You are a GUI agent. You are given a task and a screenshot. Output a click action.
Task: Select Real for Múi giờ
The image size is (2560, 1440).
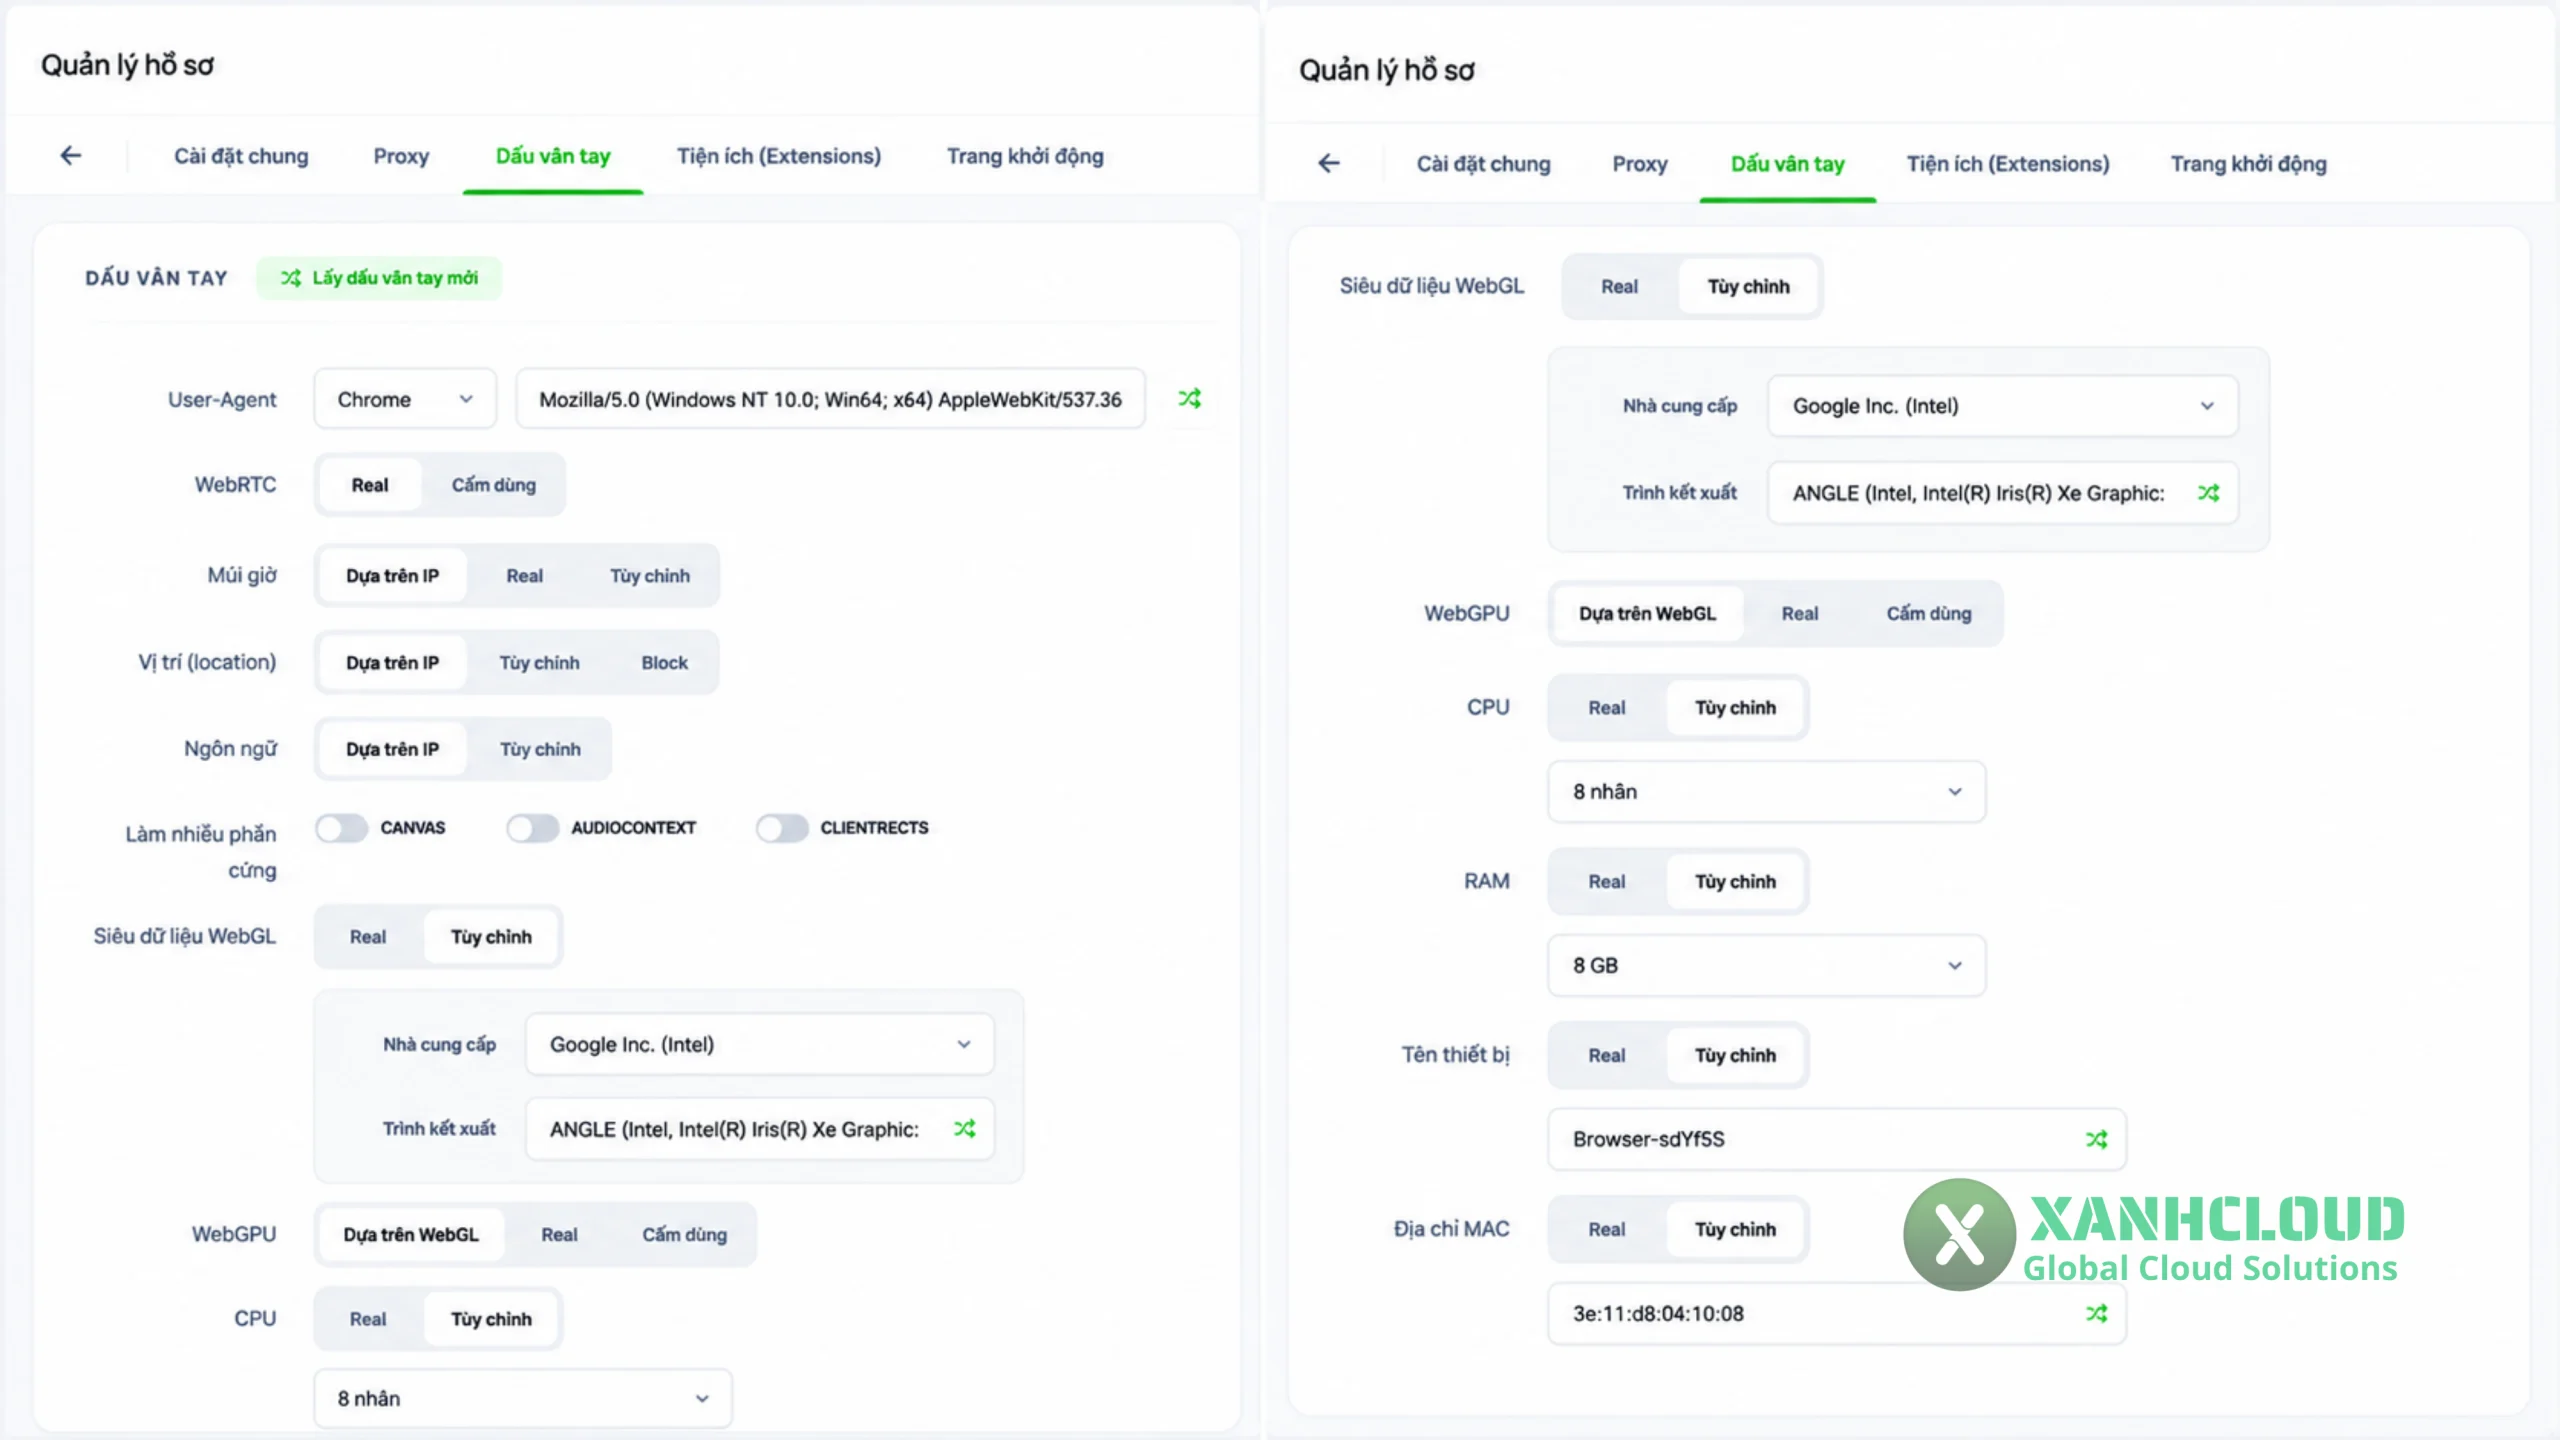tap(525, 576)
